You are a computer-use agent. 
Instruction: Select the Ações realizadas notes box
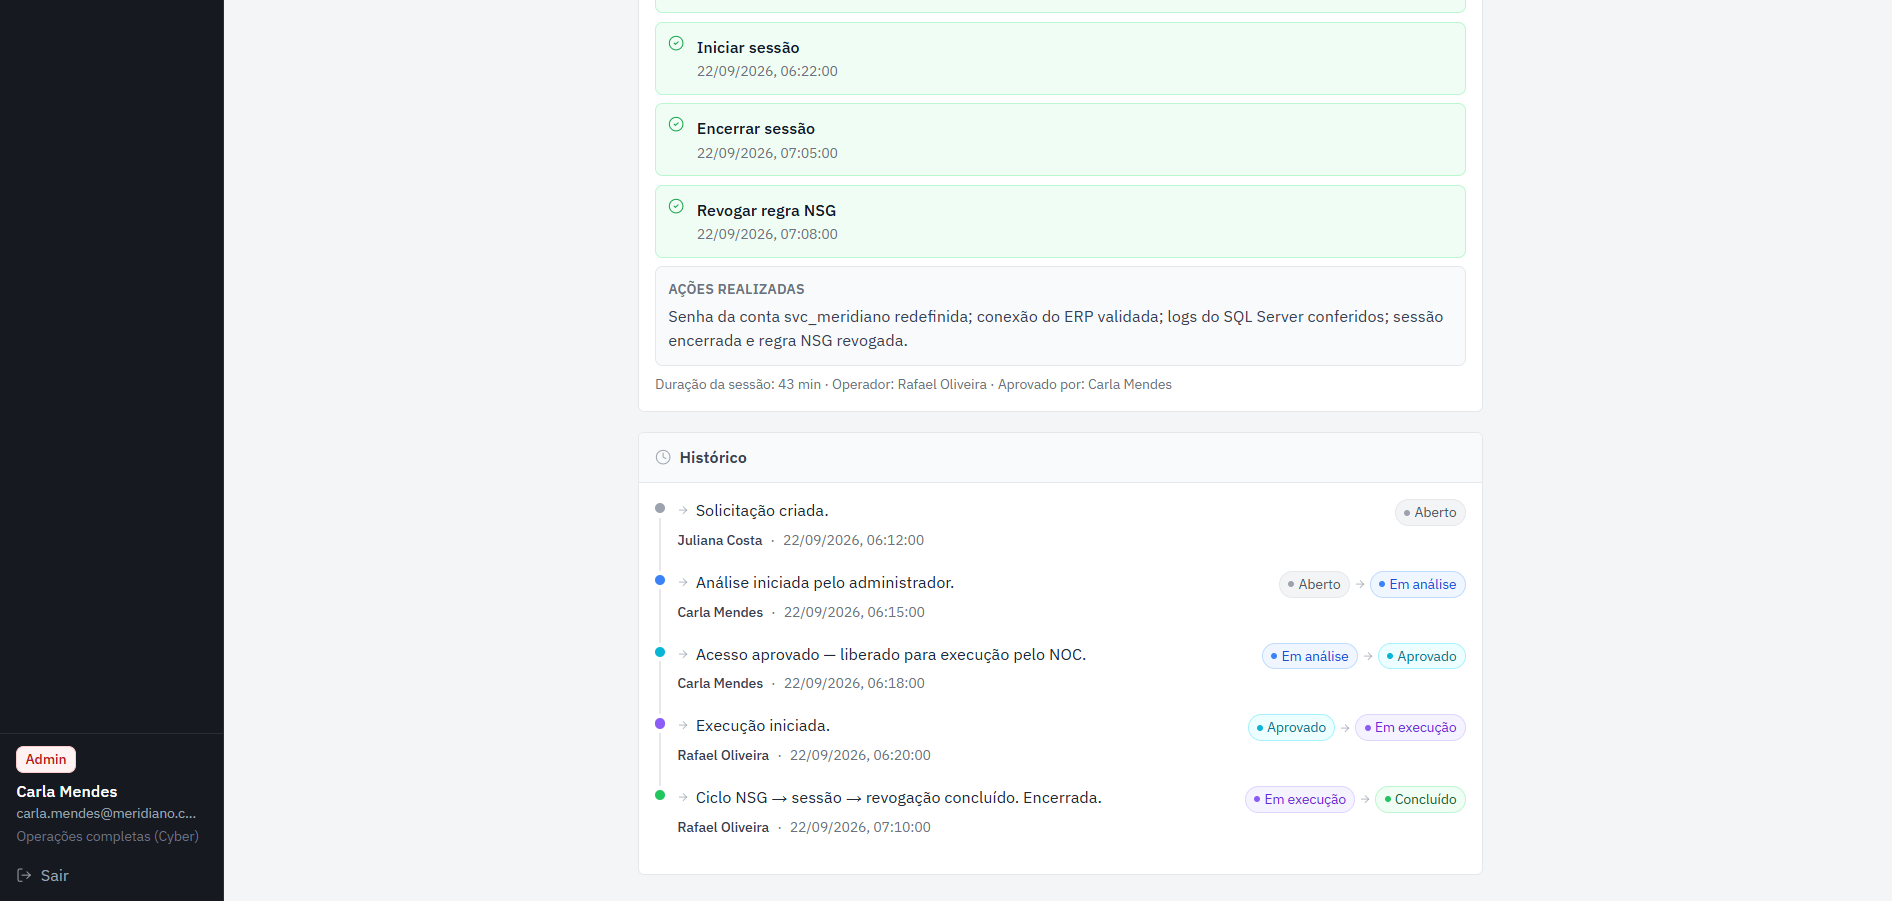pyautogui.click(x=1060, y=316)
